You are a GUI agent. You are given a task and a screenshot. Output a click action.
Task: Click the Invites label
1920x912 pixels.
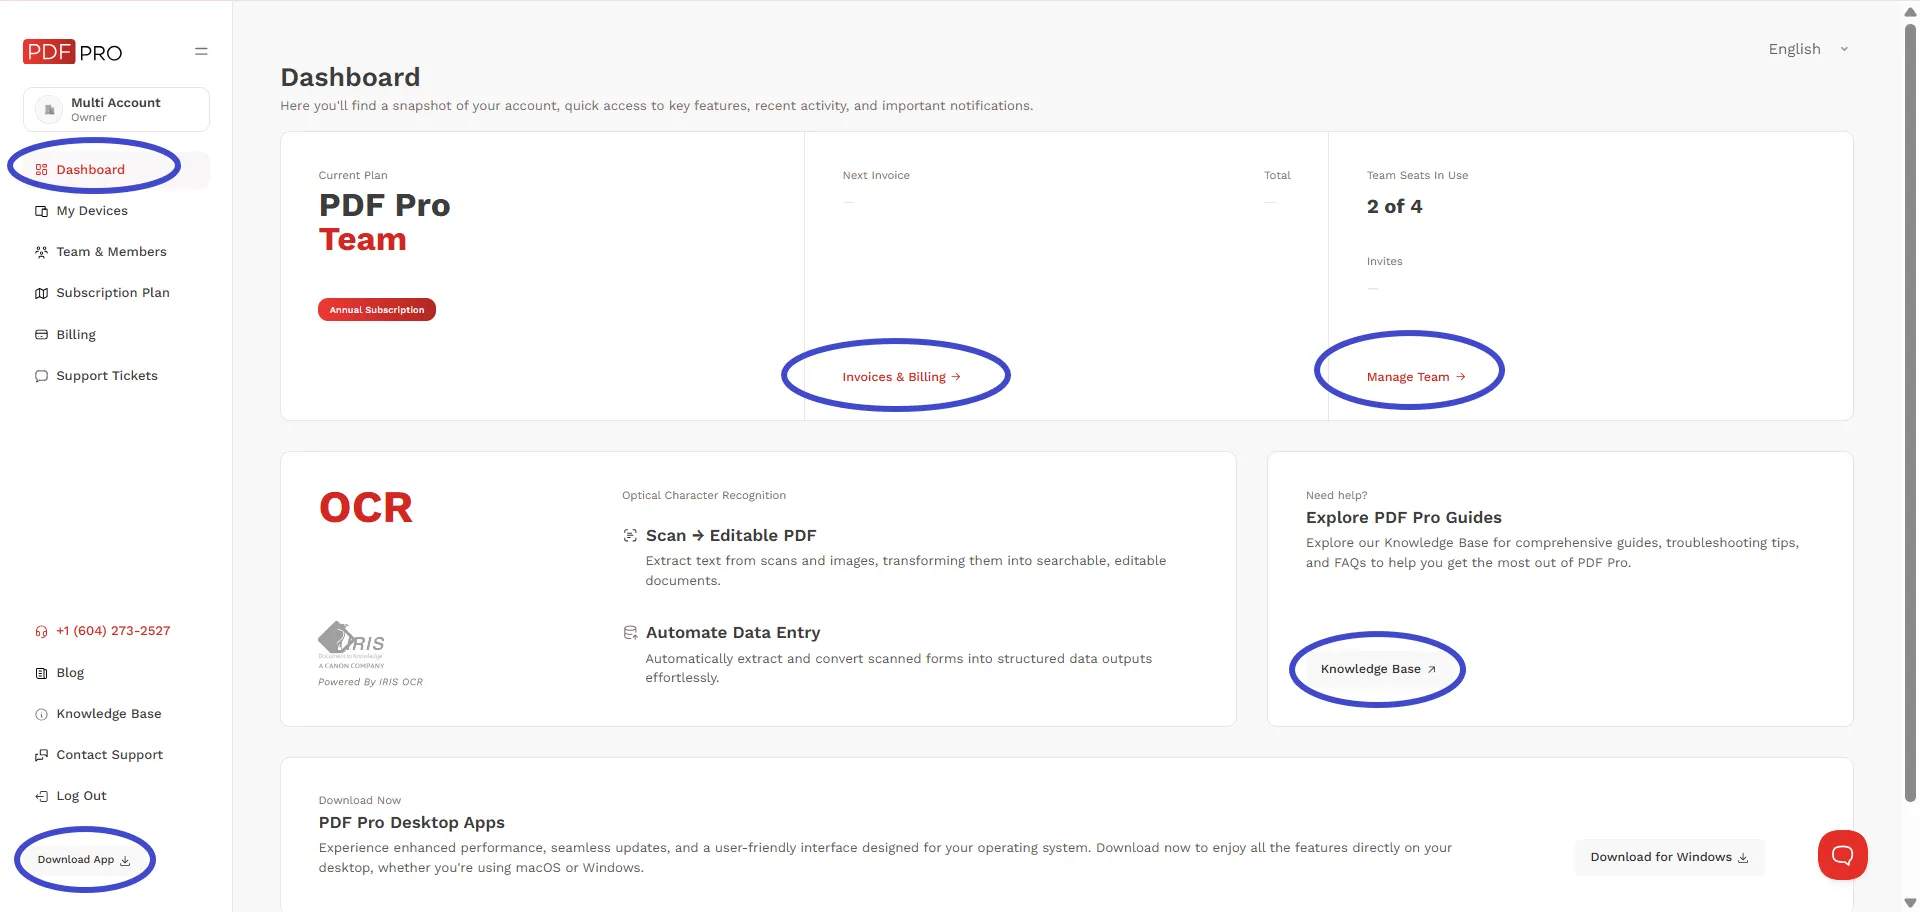tap(1385, 261)
